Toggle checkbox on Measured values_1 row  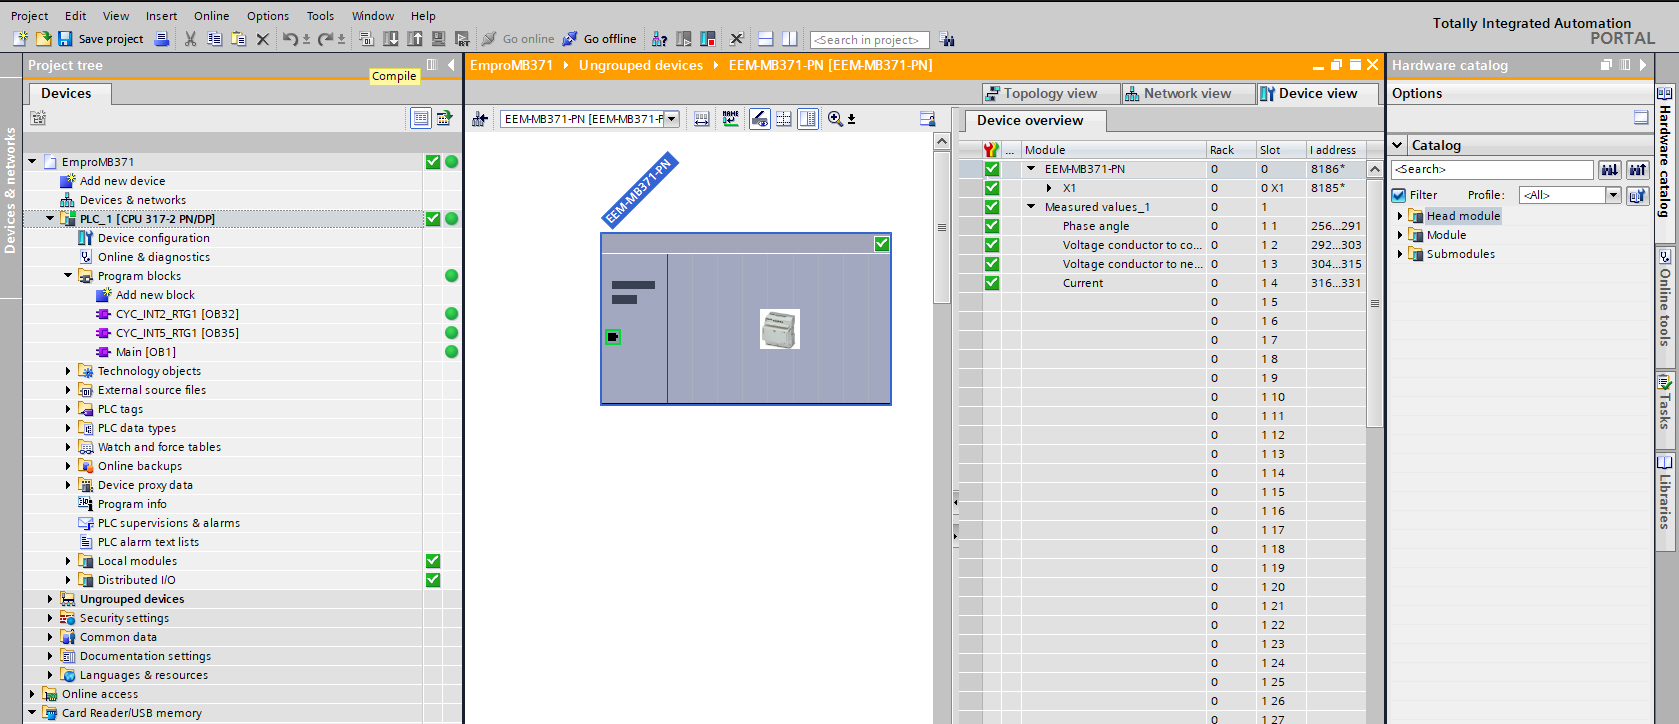pyautogui.click(x=992, y=207)
